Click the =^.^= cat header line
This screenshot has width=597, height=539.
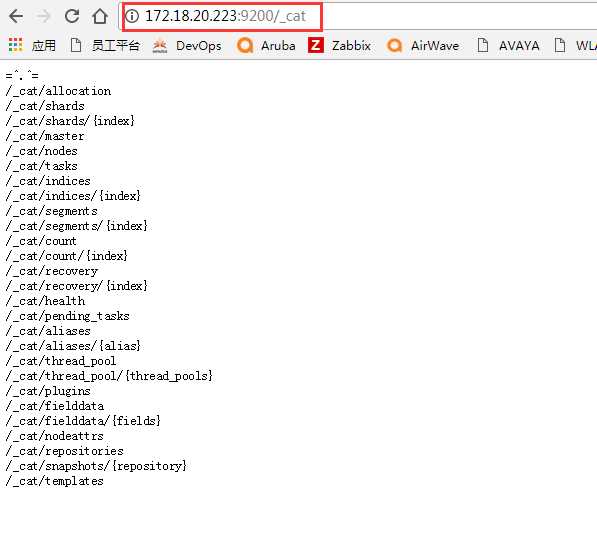(22, 76)
